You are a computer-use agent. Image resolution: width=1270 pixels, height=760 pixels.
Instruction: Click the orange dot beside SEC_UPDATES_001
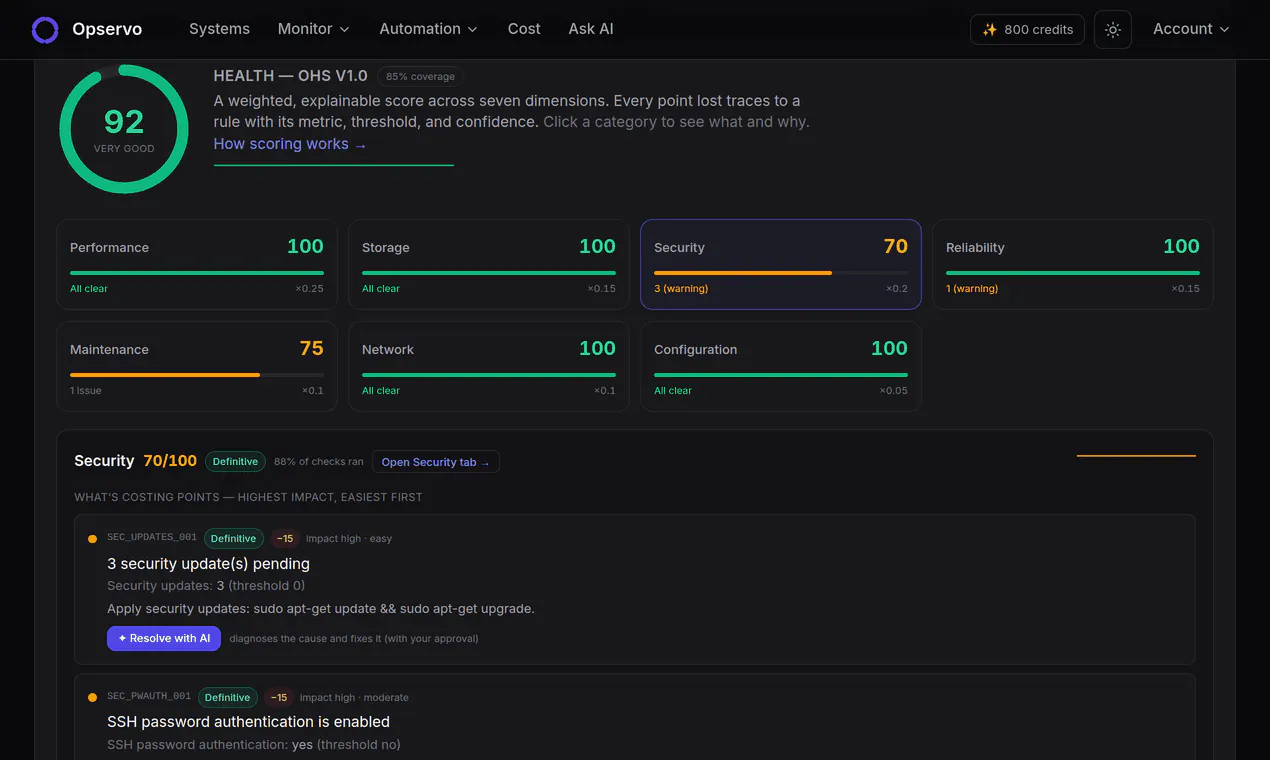point(92,539)
